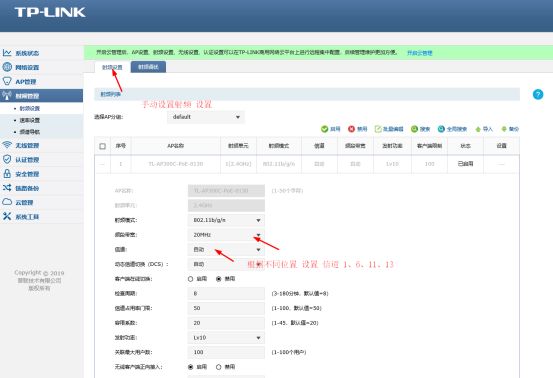The image size is (553, 378).
Task: Switch to the blue 射频调优 tab
Action: pos(148,67)
